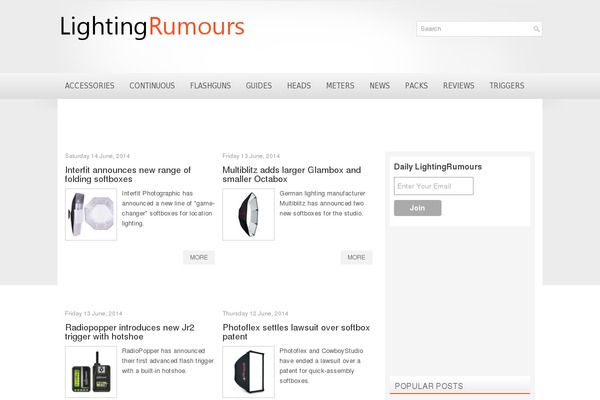The height and width of the screenshot is (400, 600).
Task: Click the Photoflex softbox thumbnail
Action: pyautogui.click(x=248, y=372)
